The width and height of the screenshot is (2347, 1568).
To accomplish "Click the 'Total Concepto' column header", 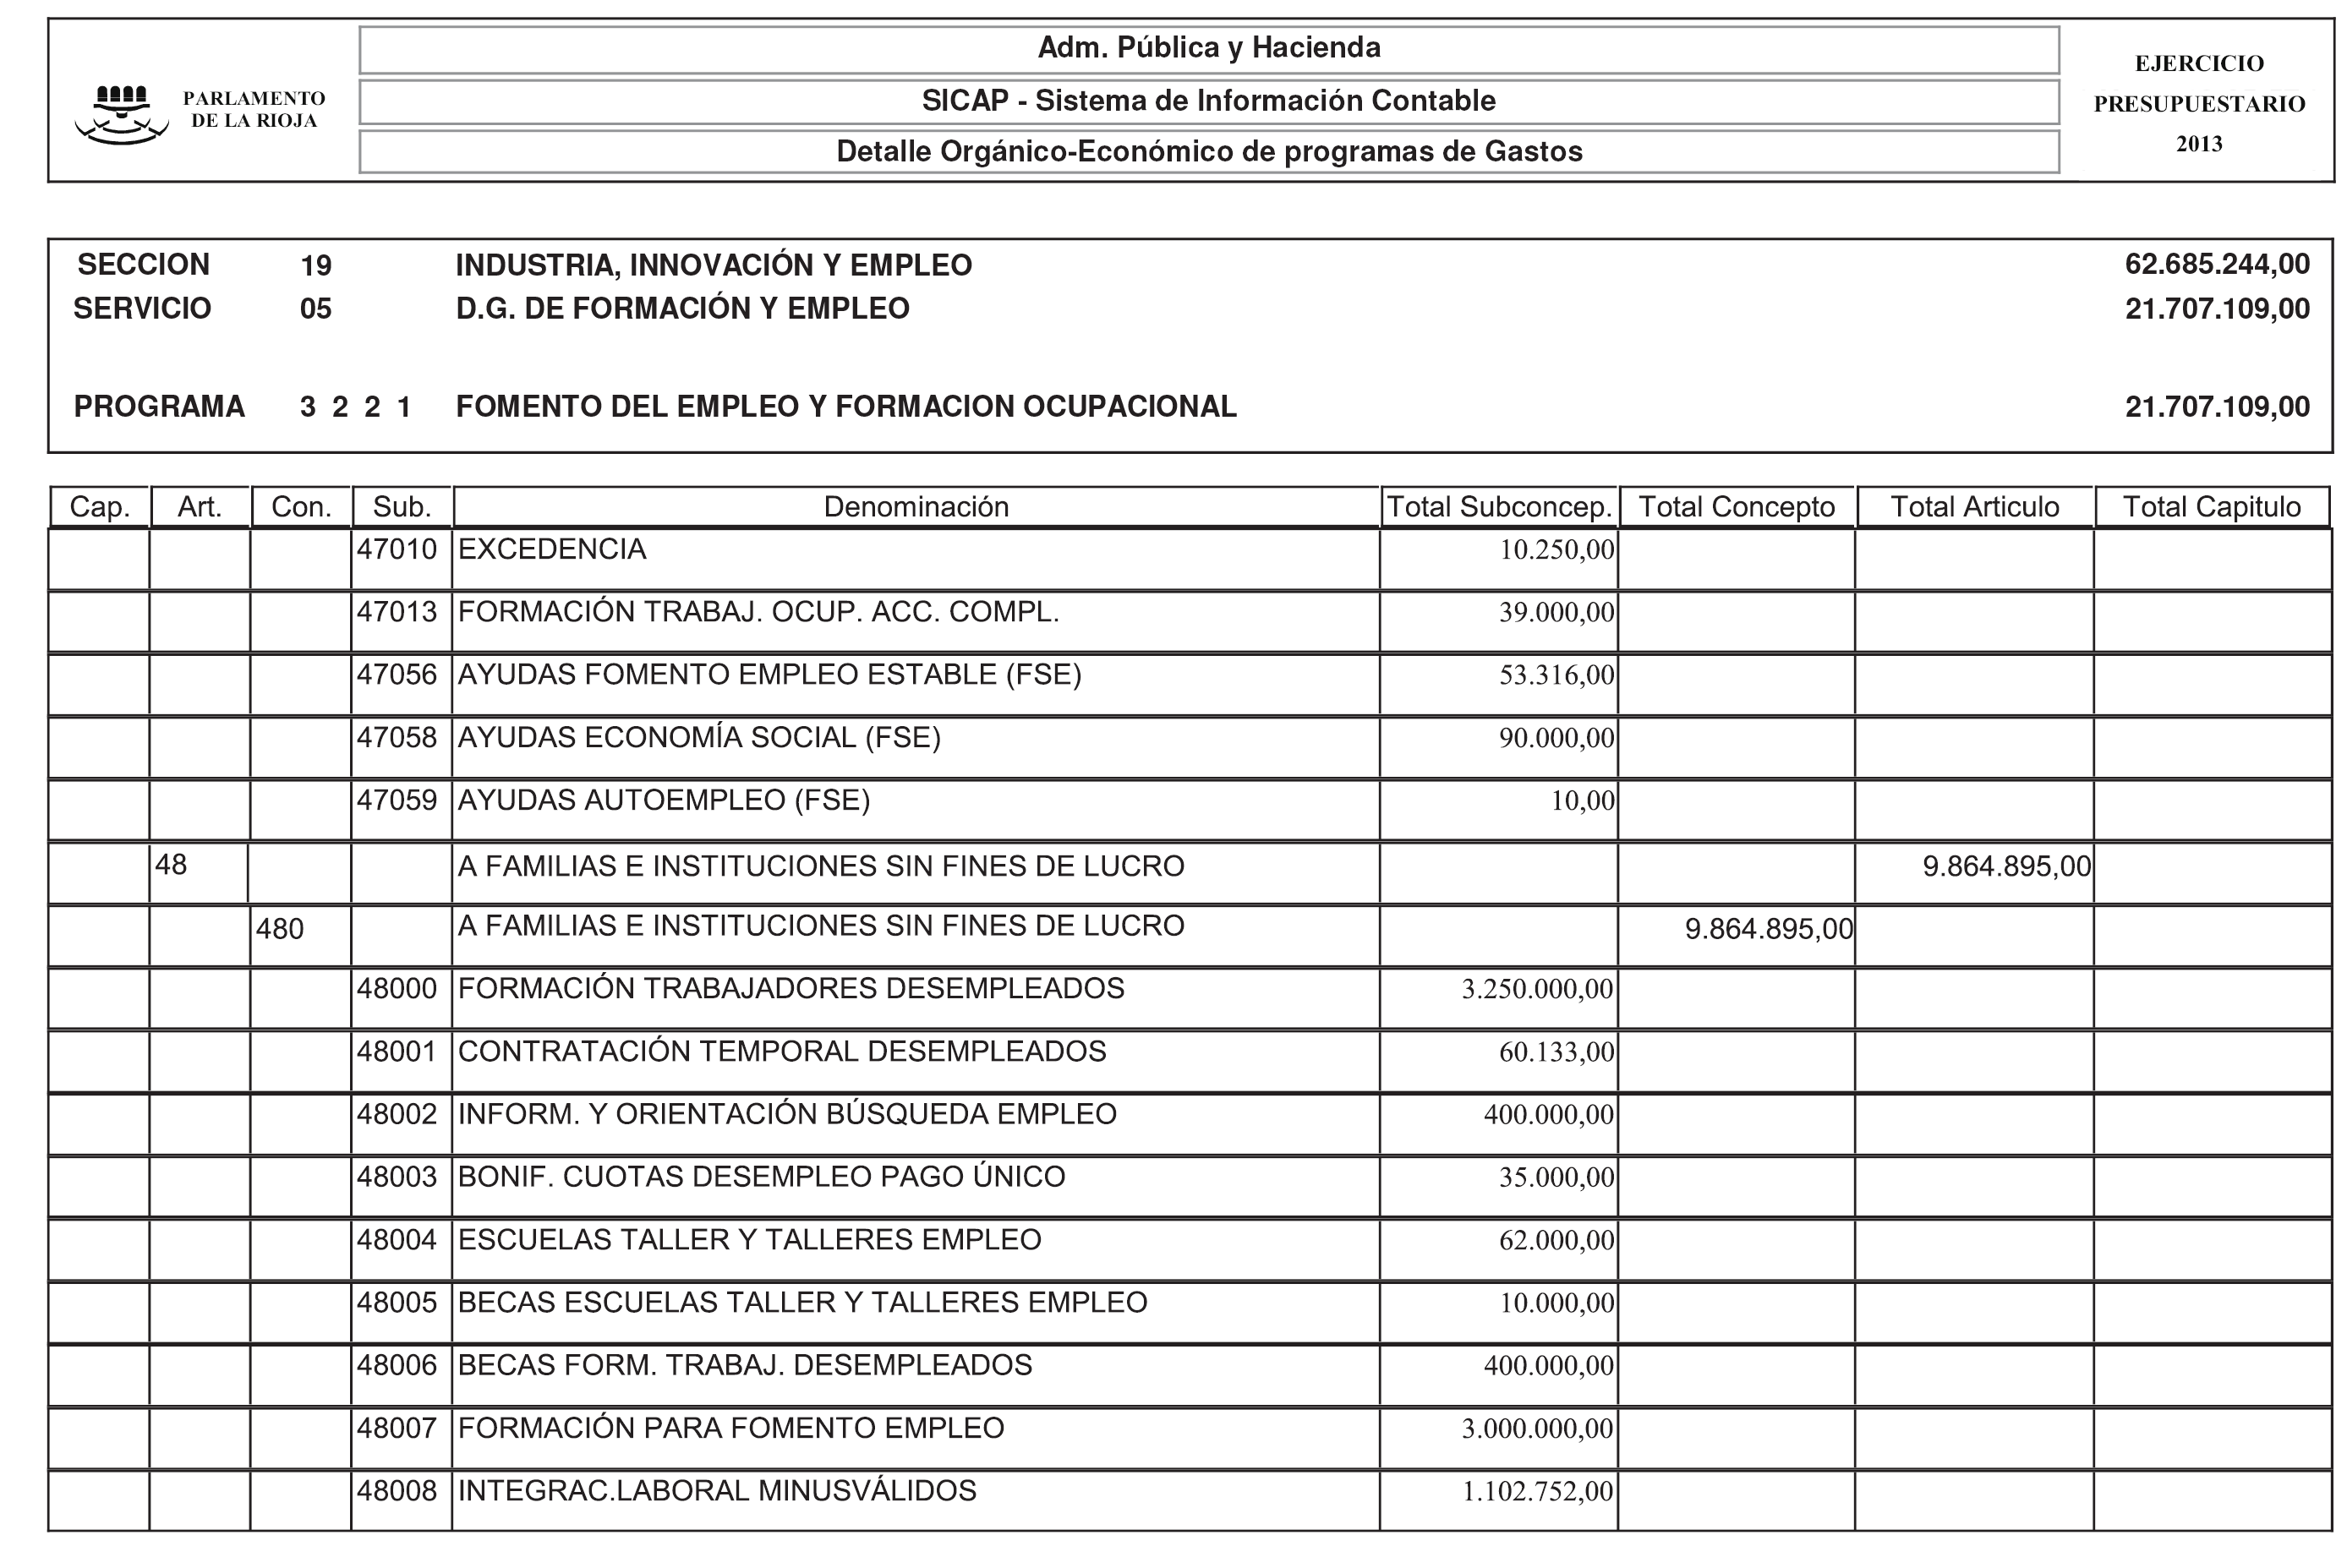I will (x=1736, y=507).
